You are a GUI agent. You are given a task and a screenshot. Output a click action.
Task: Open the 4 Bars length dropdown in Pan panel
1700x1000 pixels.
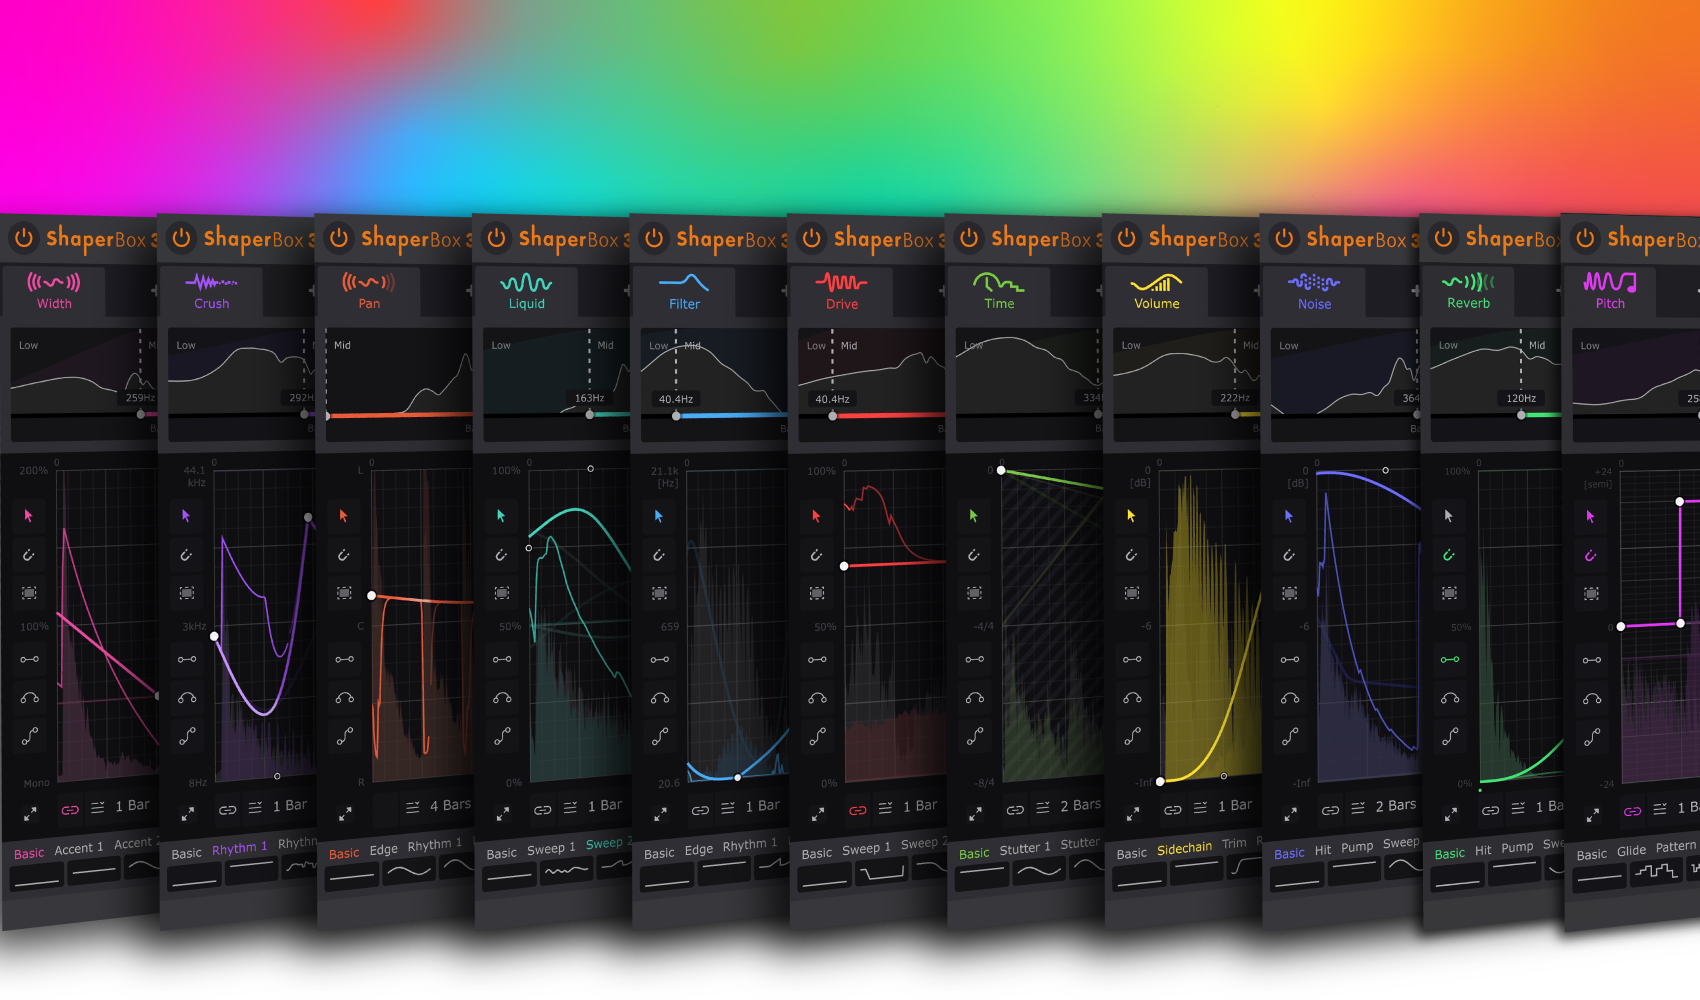449,805
